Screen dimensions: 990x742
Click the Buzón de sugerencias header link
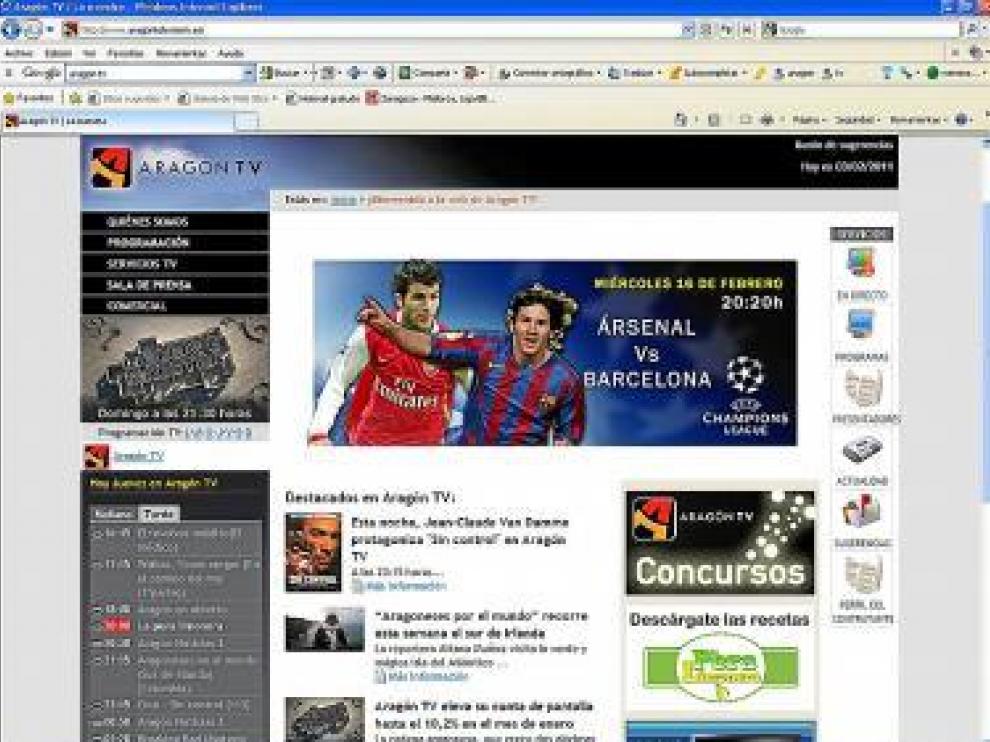[x=844, y=145]
